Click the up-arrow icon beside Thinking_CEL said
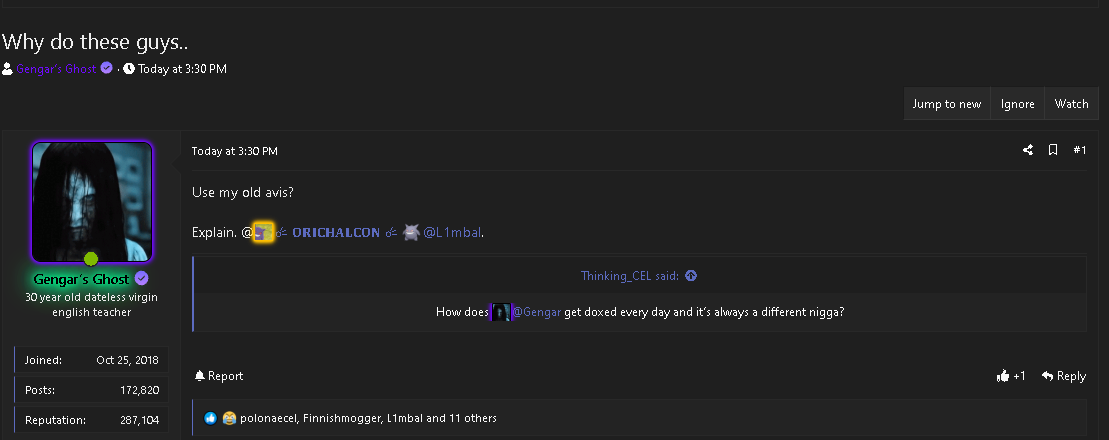1109x440 pixels. pyautogui.click(x=691, y=276)
